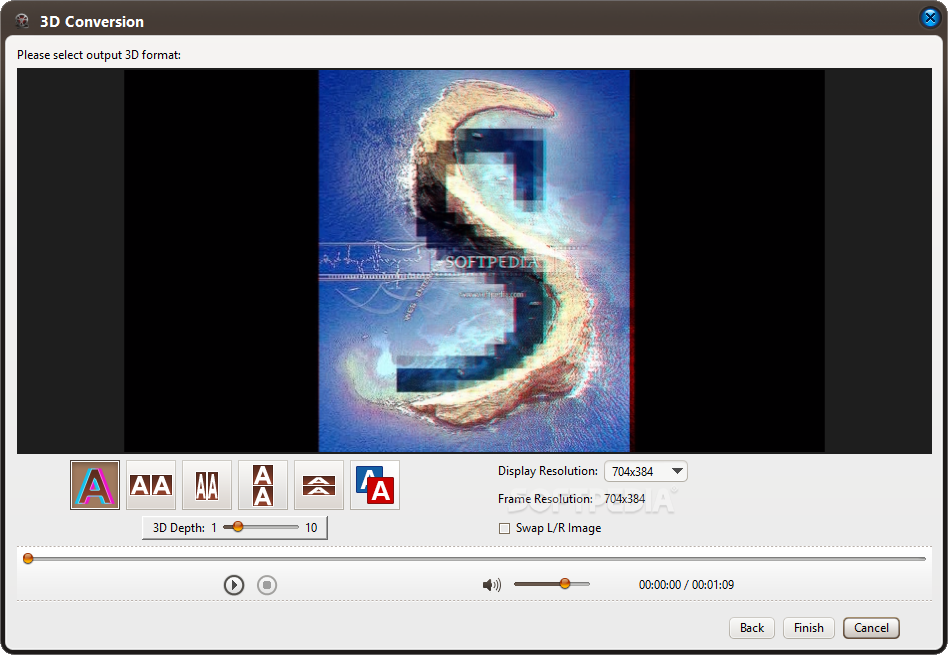Select the Top and Bottom half height format icon
This screenshot has height=655, width=948.
tap(319, 485)
